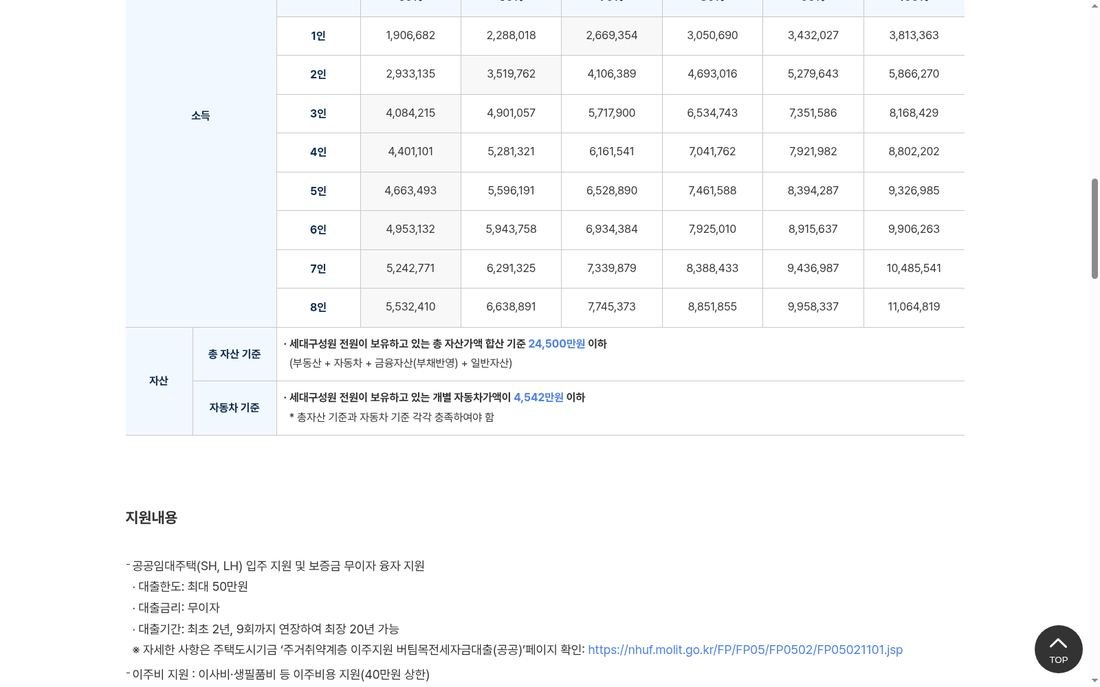This screenshot has height=687, width=1100.
Task: Click cell value 3,519,762
Action: (x=511, y=74)
